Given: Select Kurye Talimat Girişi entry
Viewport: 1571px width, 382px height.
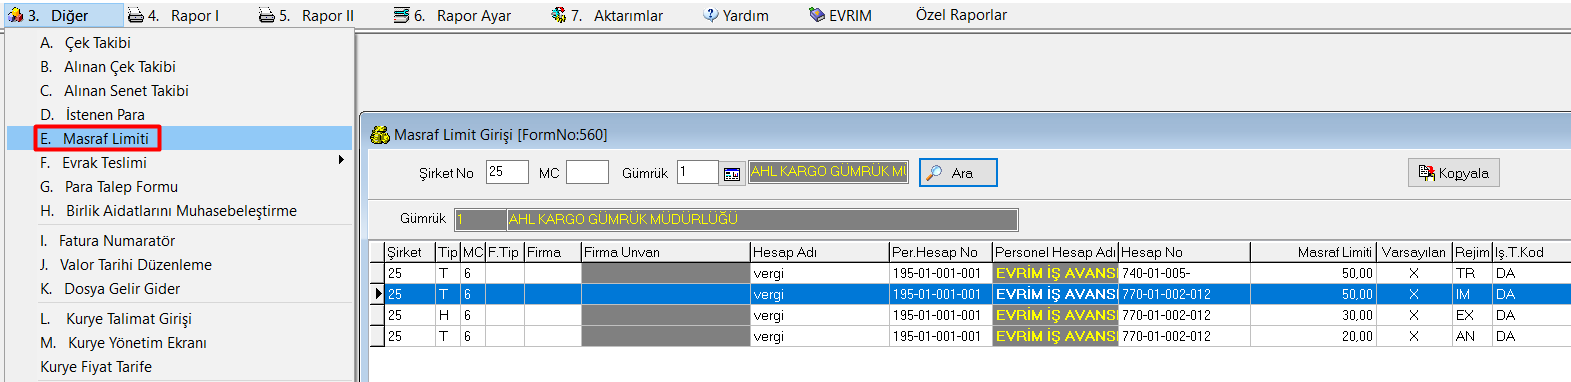Looking at the screenshot, I should 180,319.
